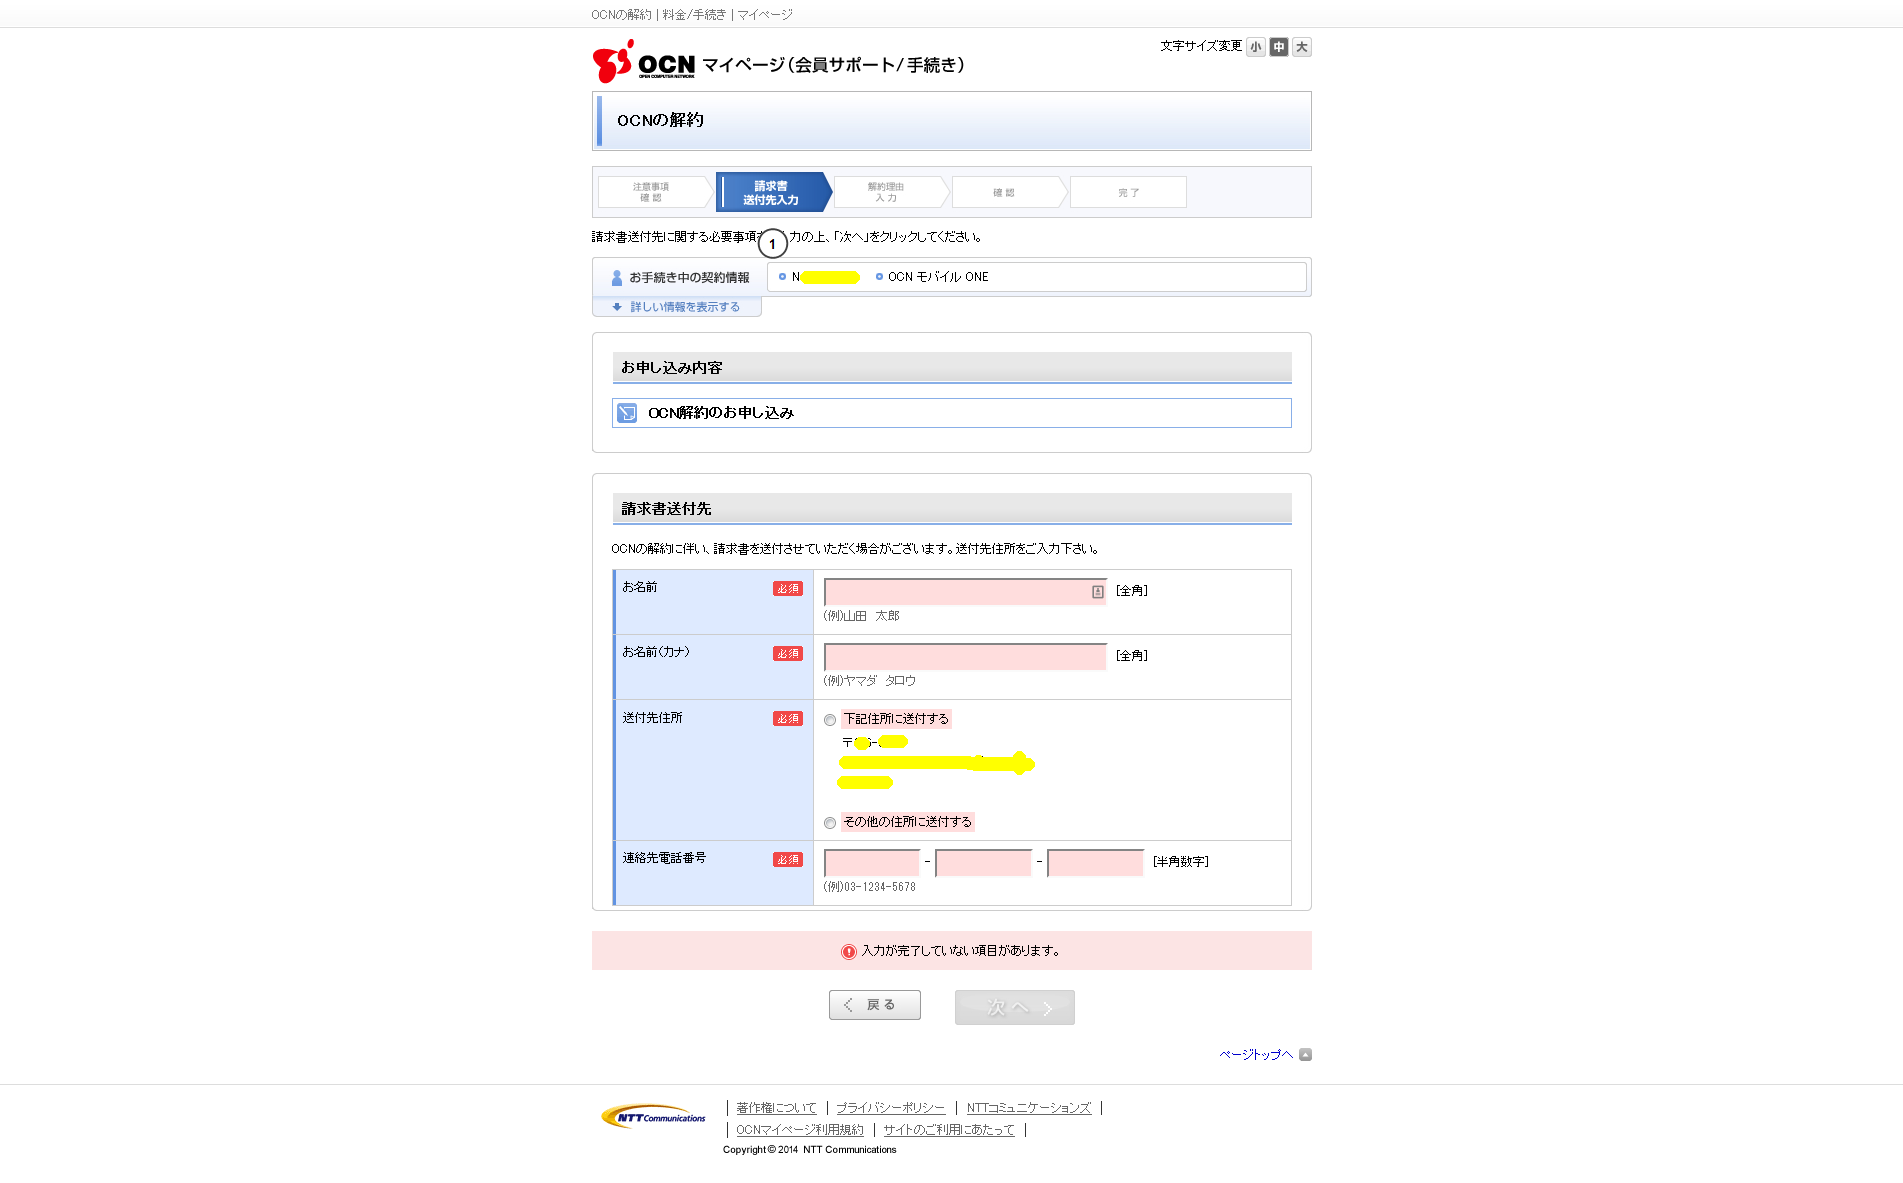The width and height of the screenshot is (1903, 1183).
Task: Click the icon beside OCN解約のお申し込み
Action: [627, 413]
